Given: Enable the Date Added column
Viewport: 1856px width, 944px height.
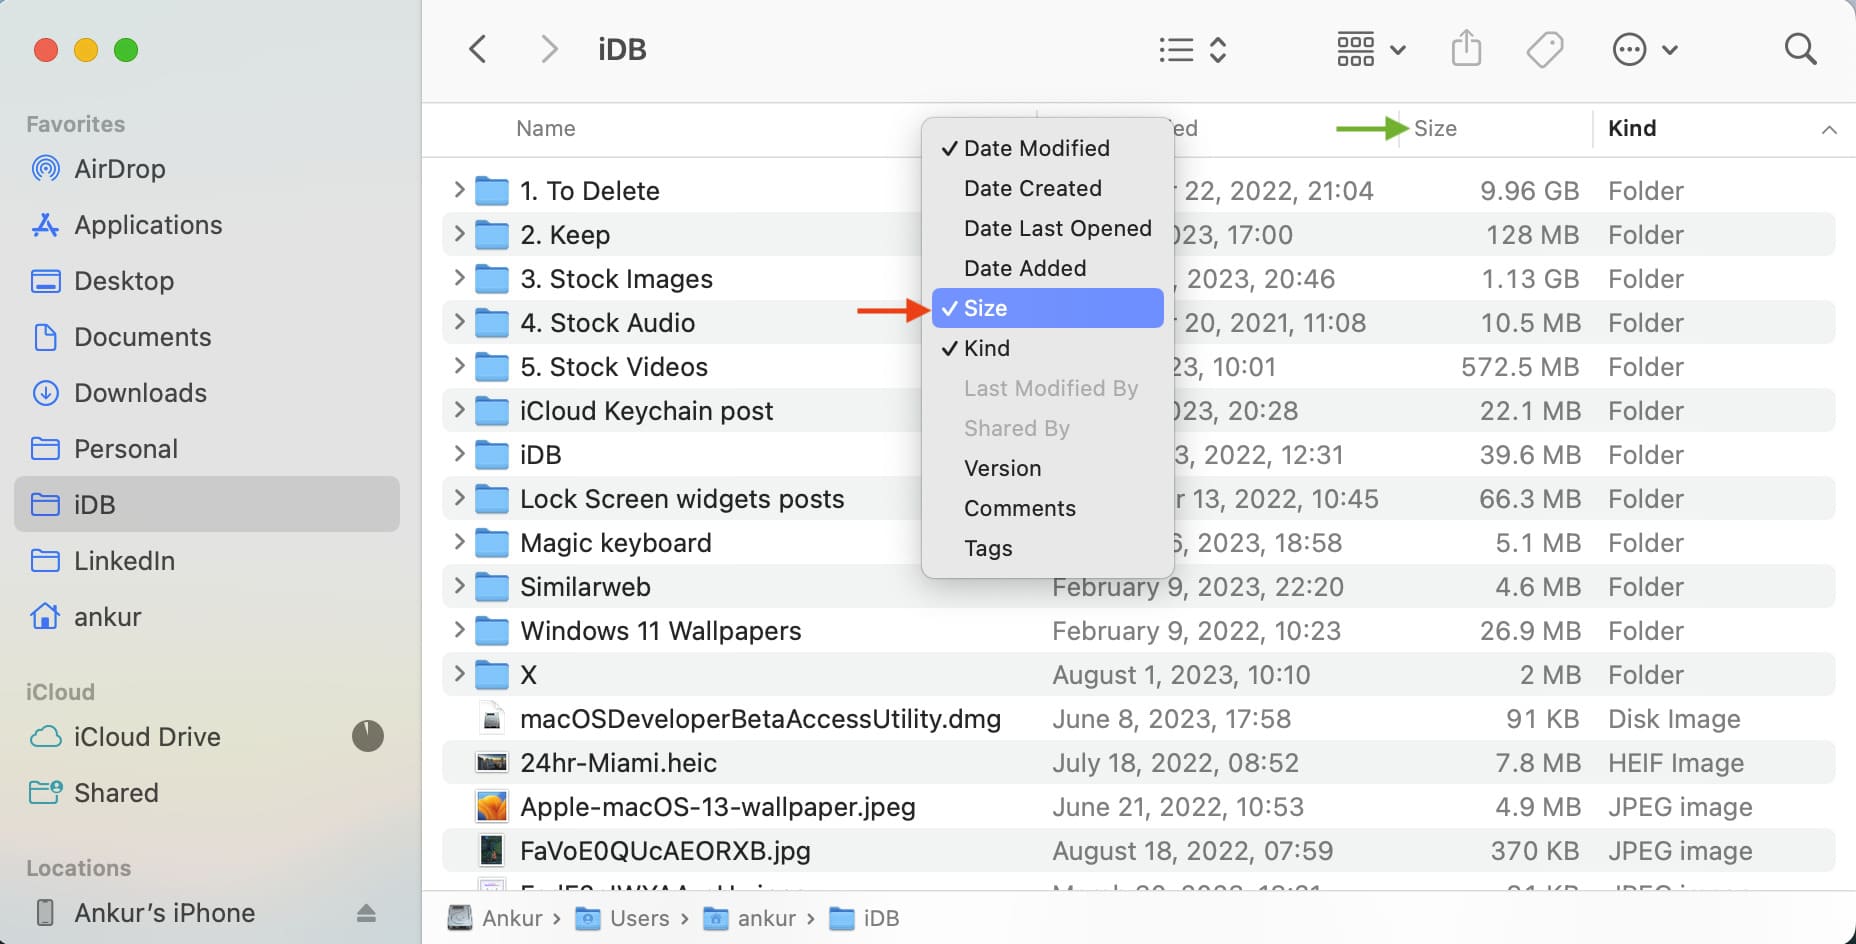Looking at the screenshot, I should (1024, 268).
